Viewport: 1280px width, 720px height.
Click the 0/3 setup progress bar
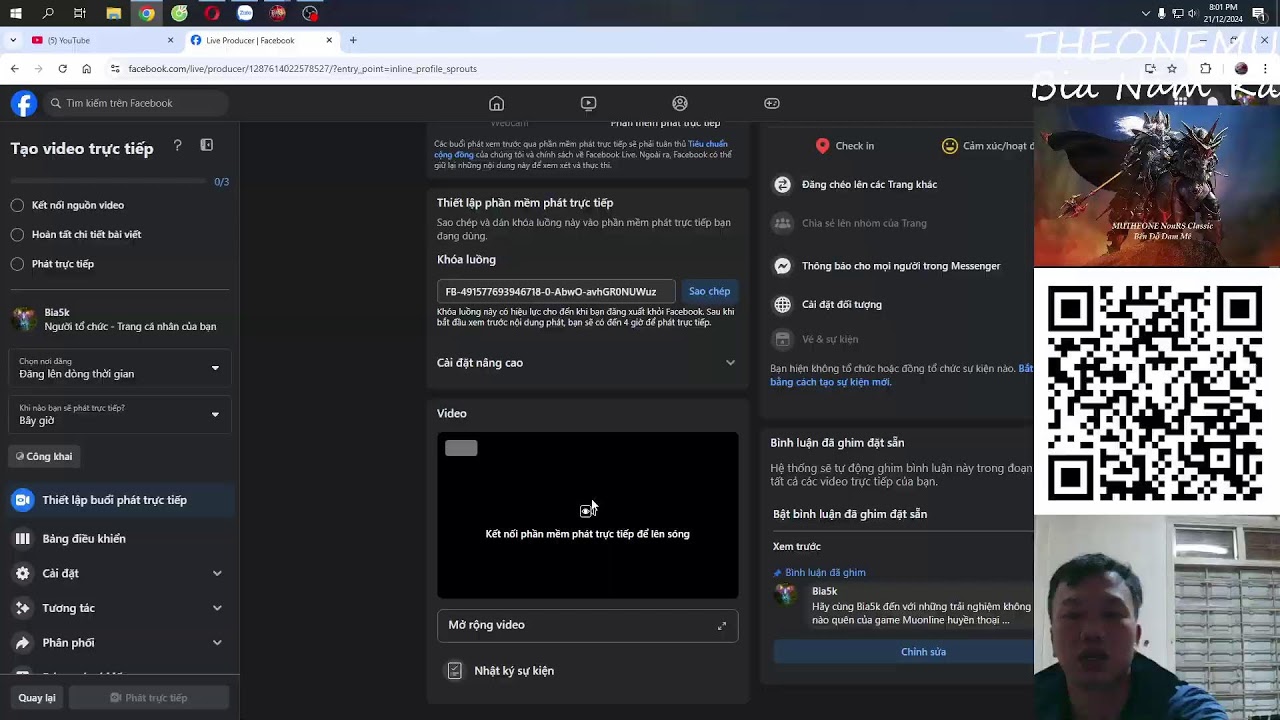click(108, 182)
